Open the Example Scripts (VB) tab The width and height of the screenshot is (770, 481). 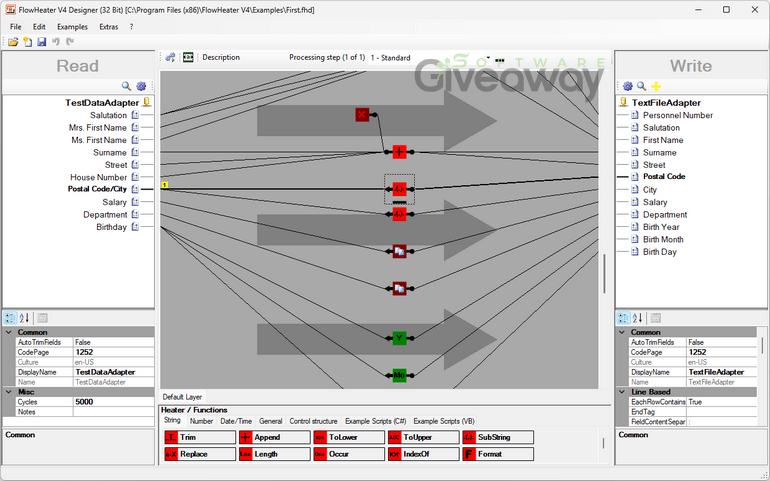click(x=444, y=421)
